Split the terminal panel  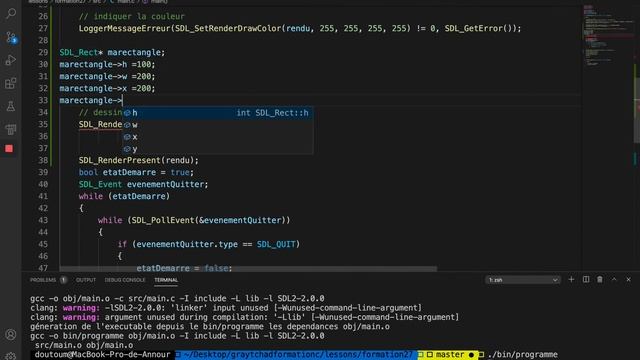(x=586, y=280)
